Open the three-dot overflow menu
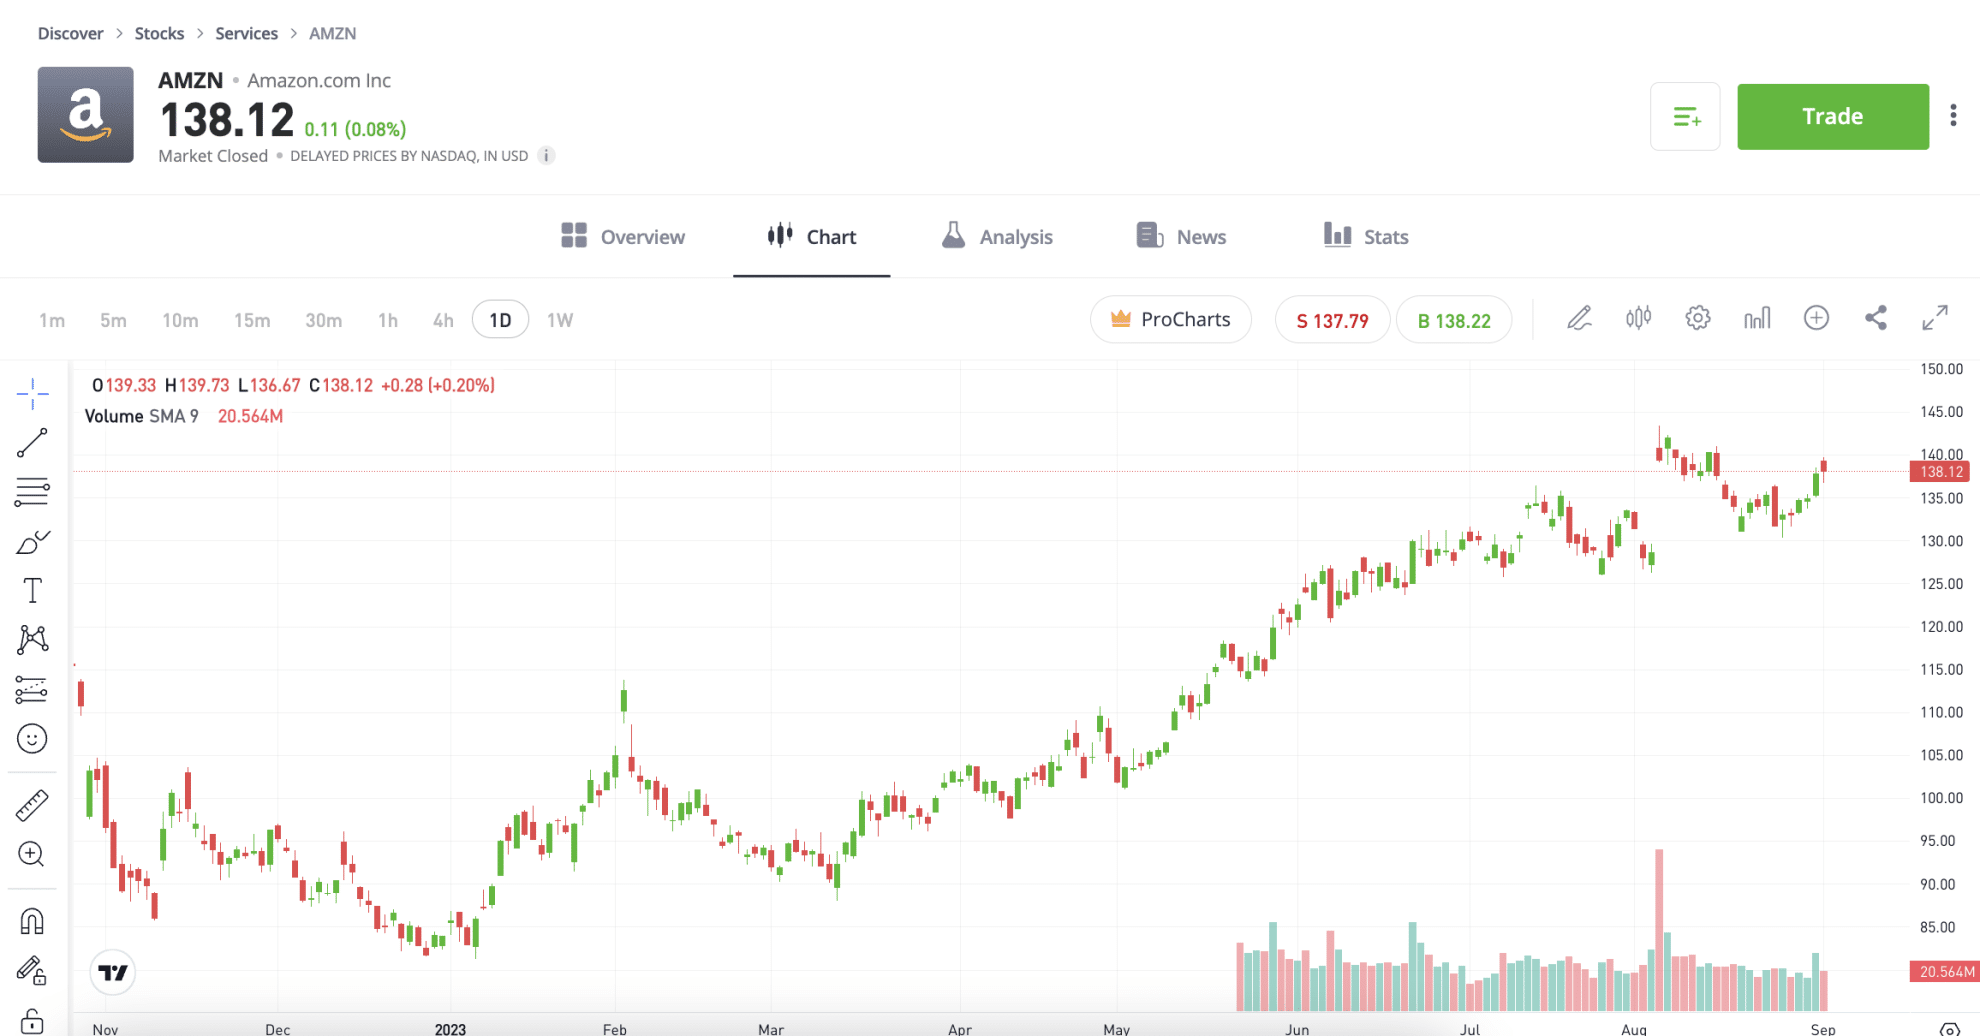The width and height of the screenshot is (1980, 1036). (1953, 115)
